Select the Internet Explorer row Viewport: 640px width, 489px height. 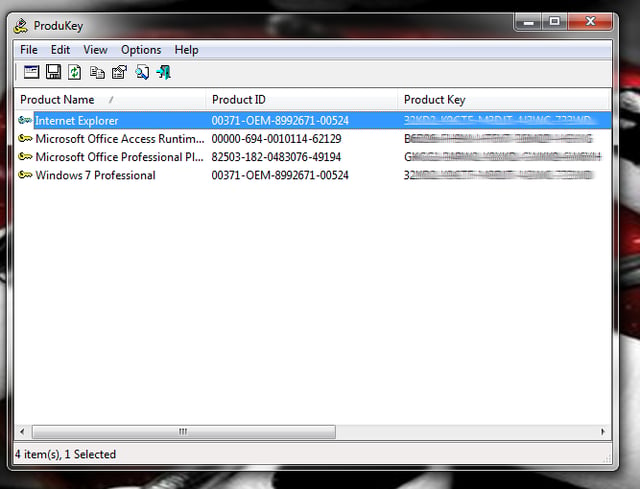click(313, 120)
